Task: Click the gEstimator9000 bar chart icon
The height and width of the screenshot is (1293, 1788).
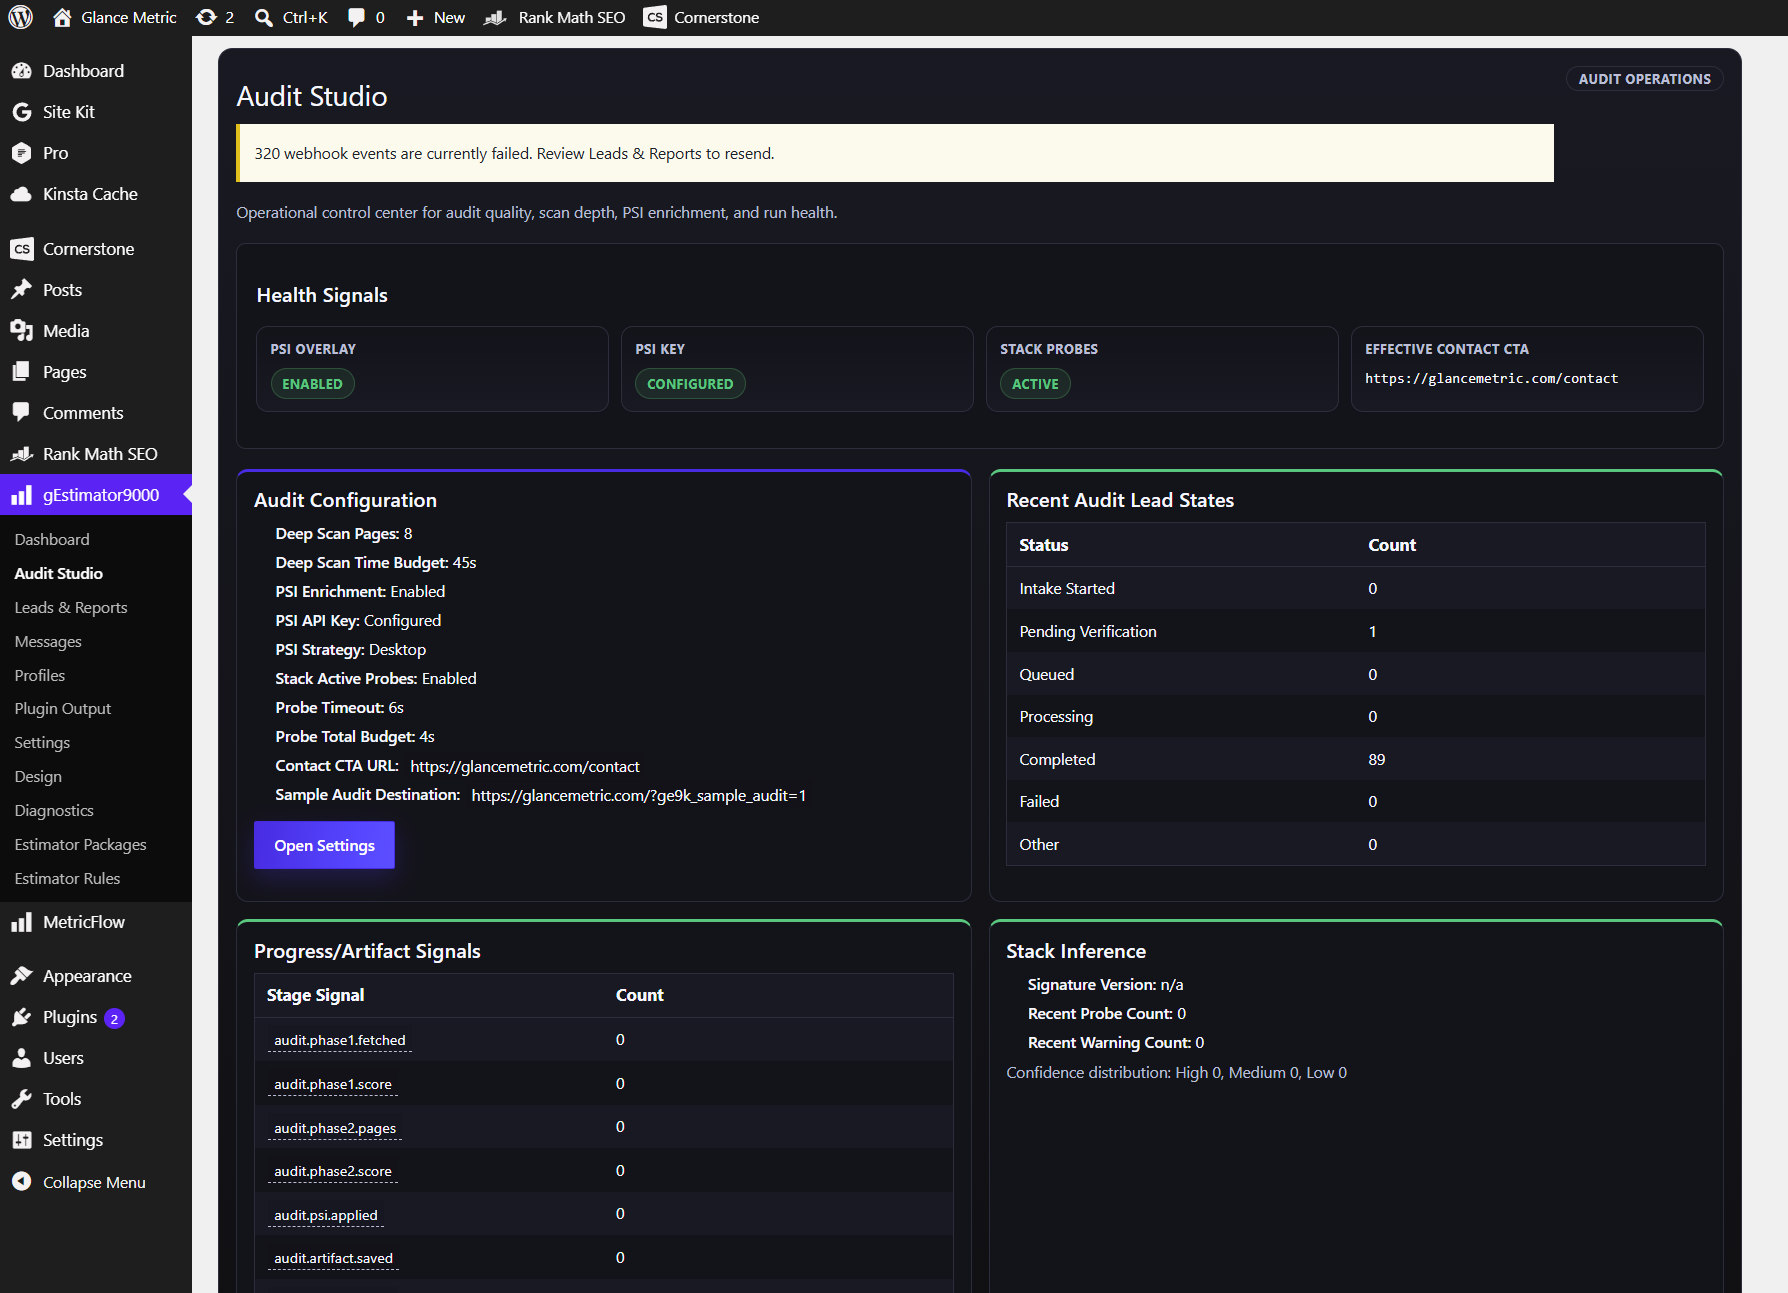Action: [x=21, y=495]
